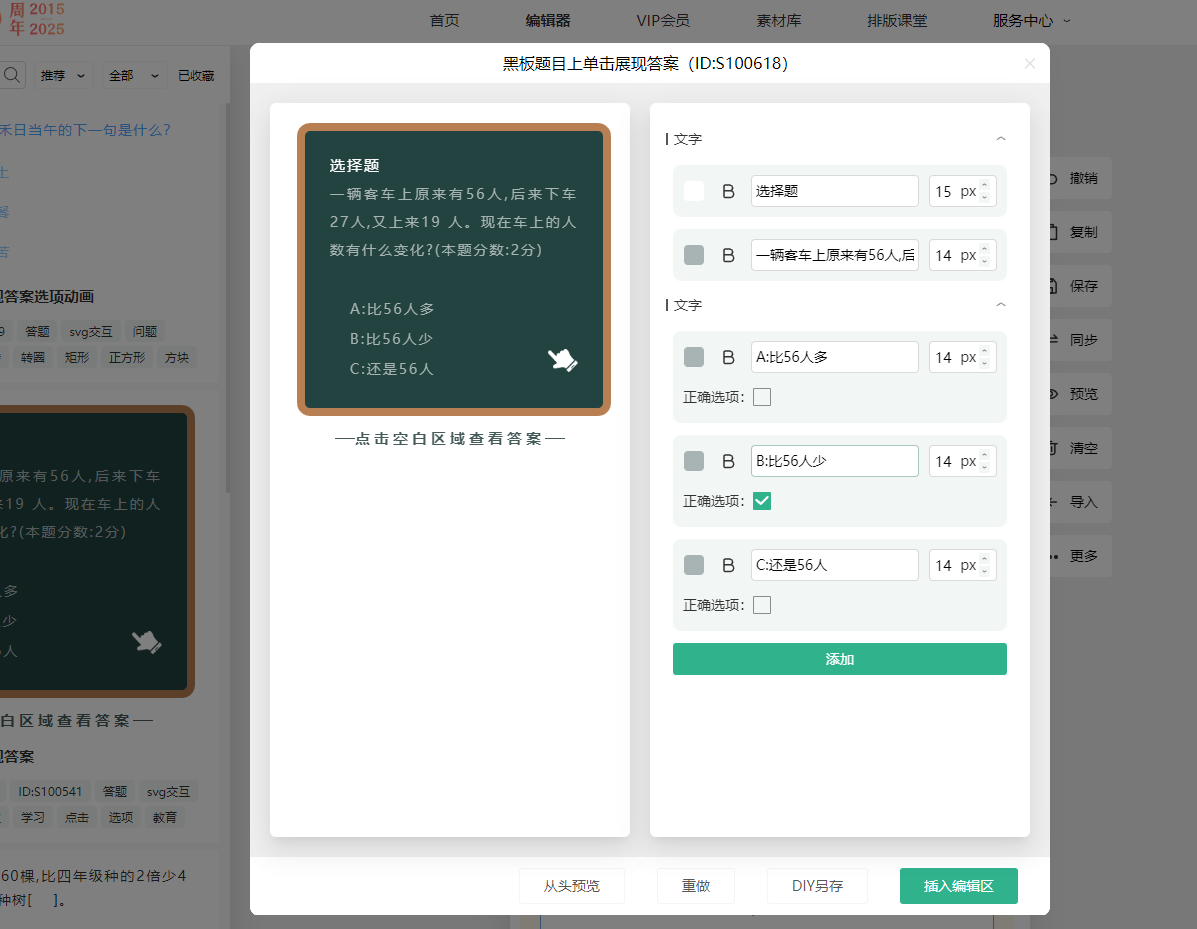Click the 添加 button to add an option
This screenshot has height=929, width=1197.
click(x=839, y=659)
